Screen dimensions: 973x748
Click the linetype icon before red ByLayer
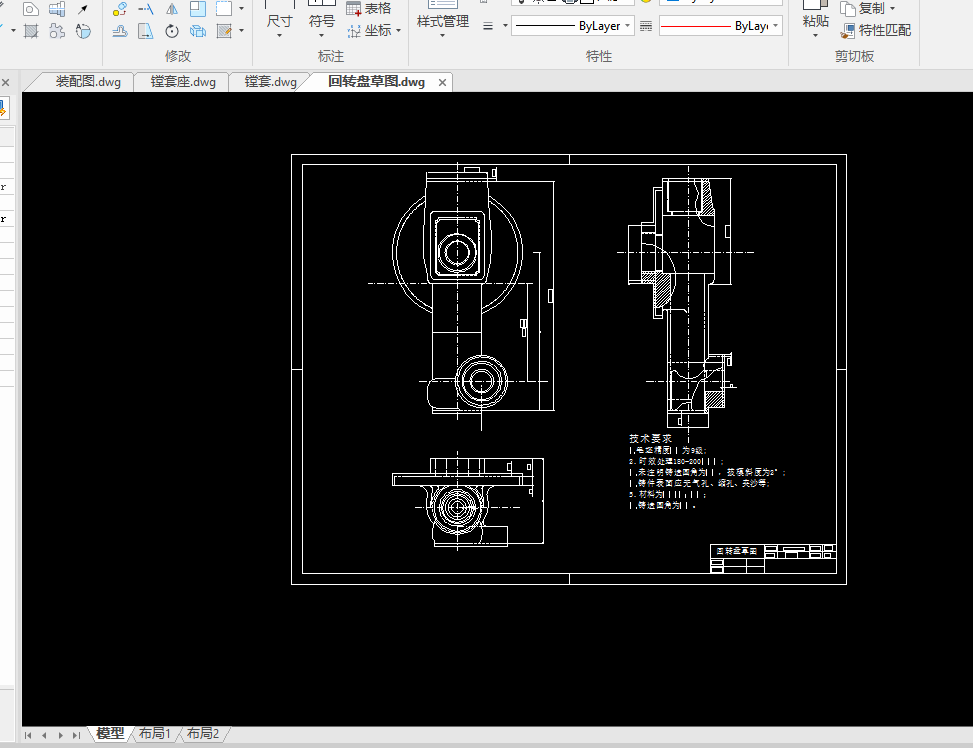[x=646, y=26]
